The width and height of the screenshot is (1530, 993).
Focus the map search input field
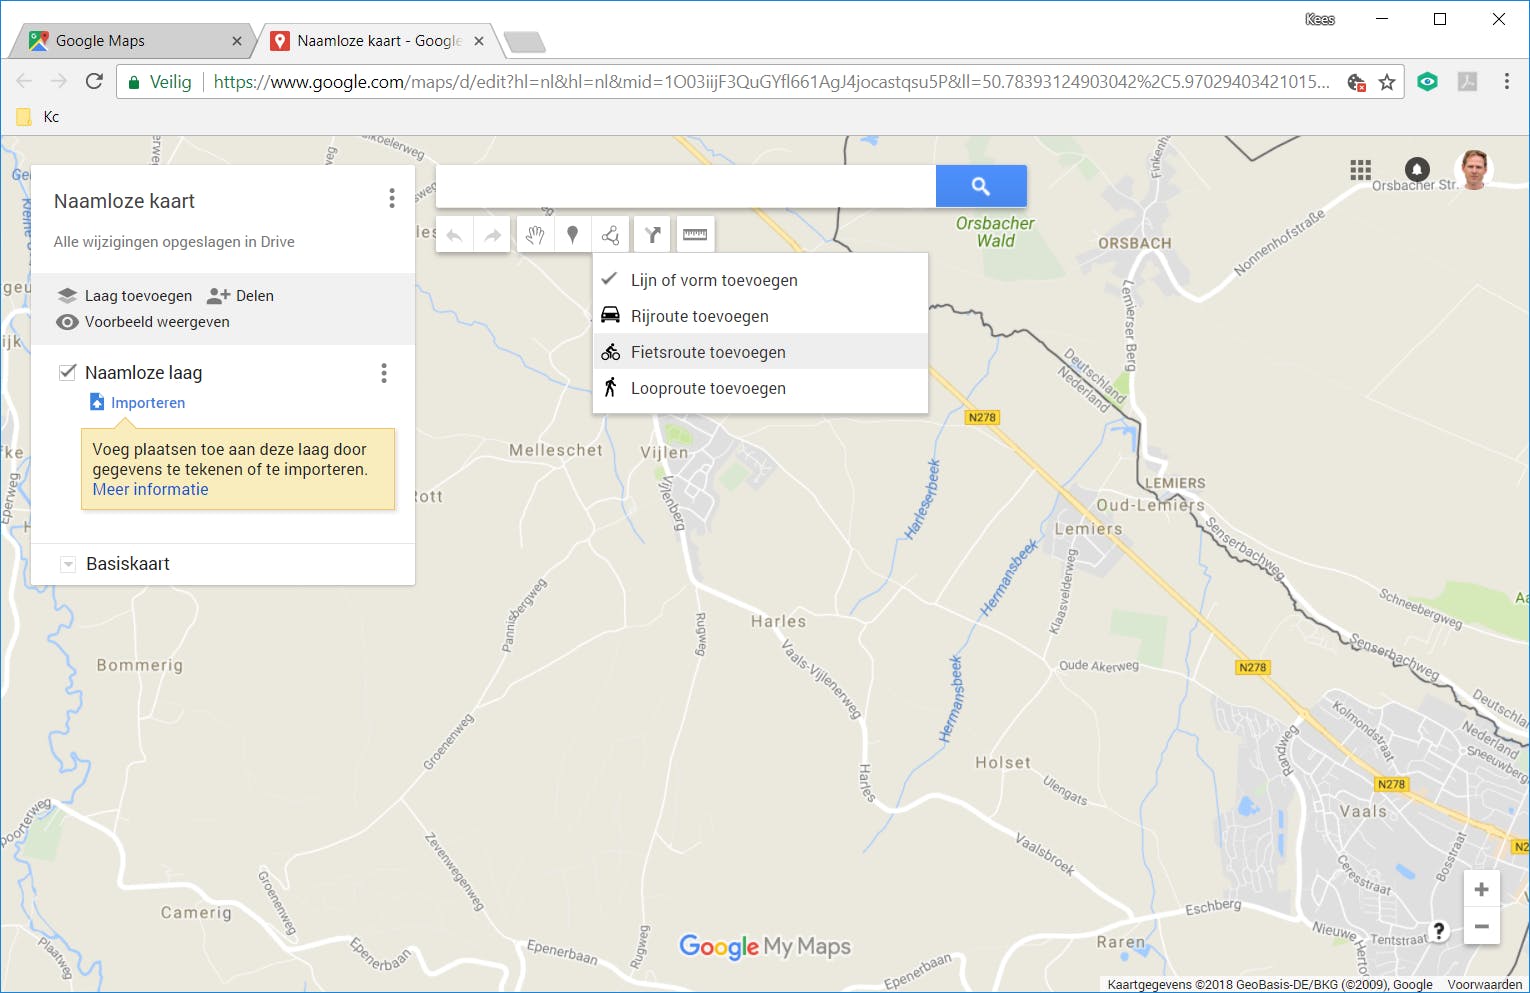click(x=686, y=186)
